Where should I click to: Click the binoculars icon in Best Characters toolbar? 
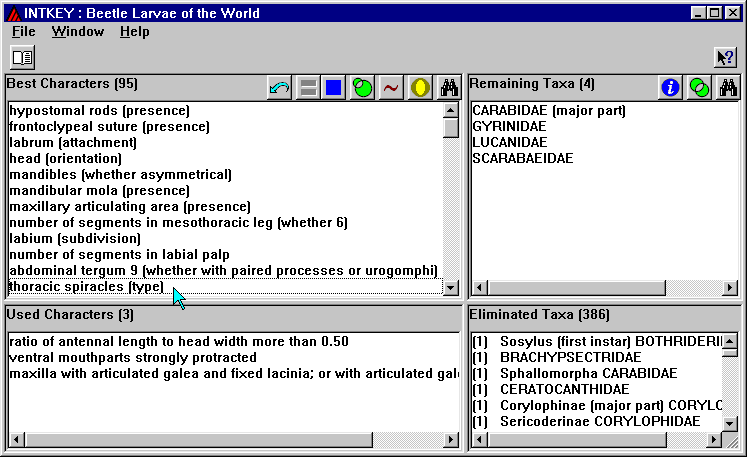pyautogui.click(x=449, y=88)
